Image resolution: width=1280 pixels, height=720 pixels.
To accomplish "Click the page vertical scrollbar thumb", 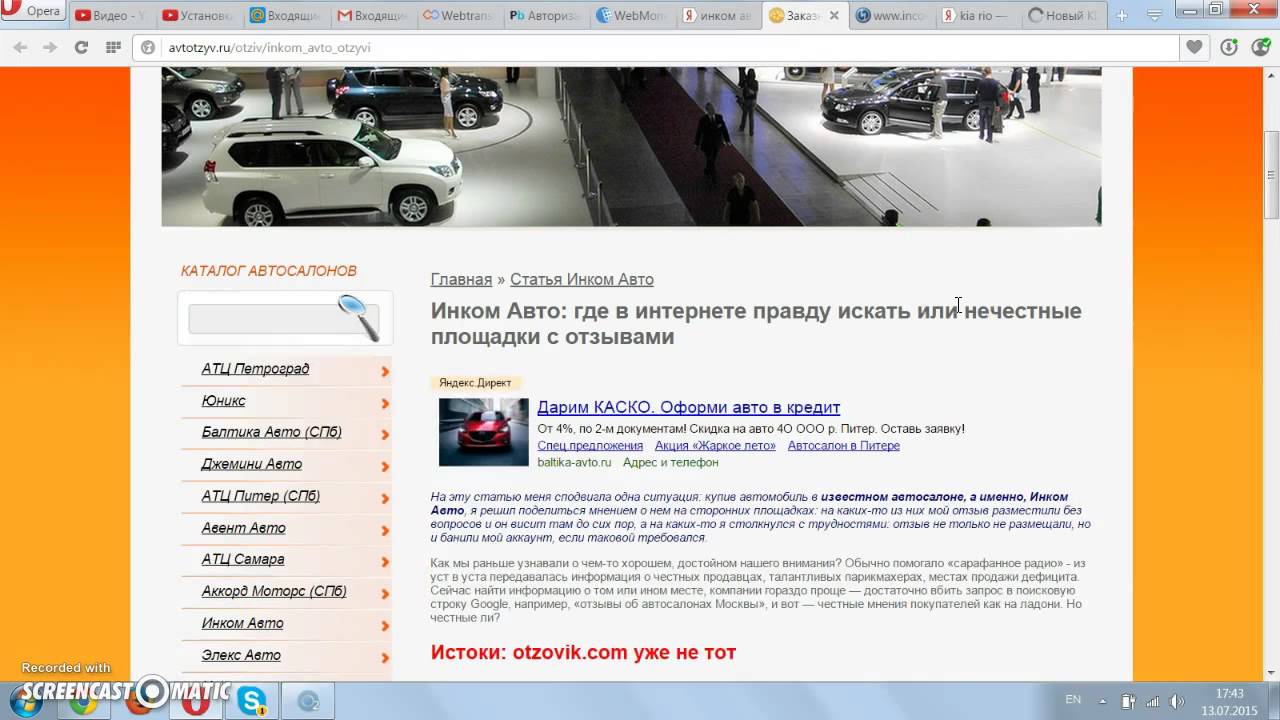I will point(1271,175).
